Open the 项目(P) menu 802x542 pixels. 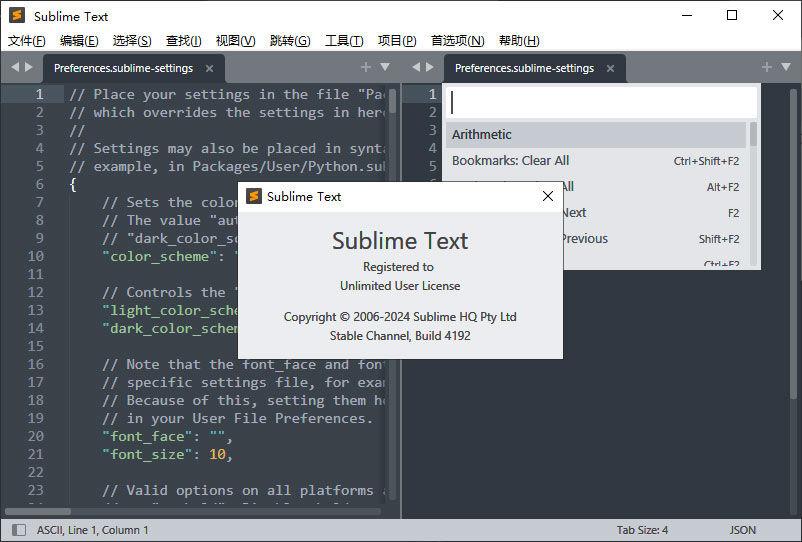coord(397,40)
